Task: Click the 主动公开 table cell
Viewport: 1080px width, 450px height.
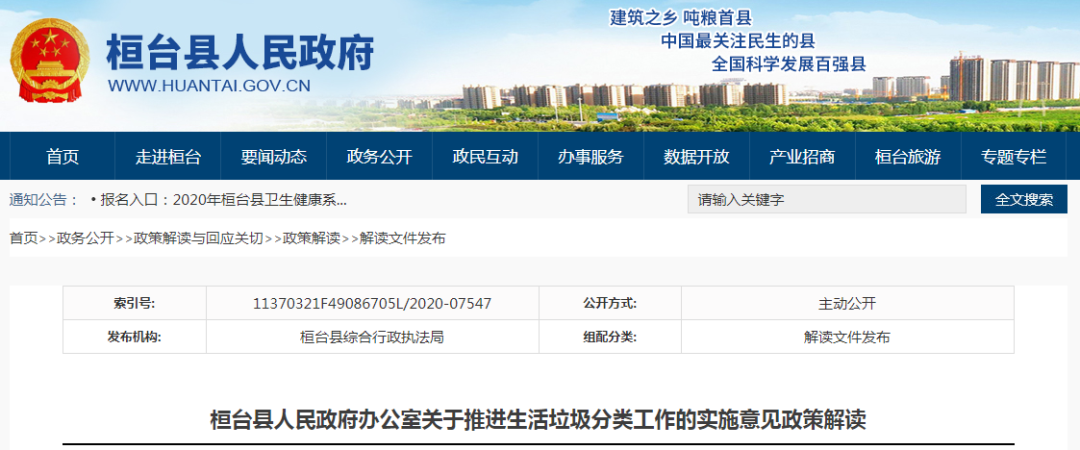Action: tap(847, 303)
